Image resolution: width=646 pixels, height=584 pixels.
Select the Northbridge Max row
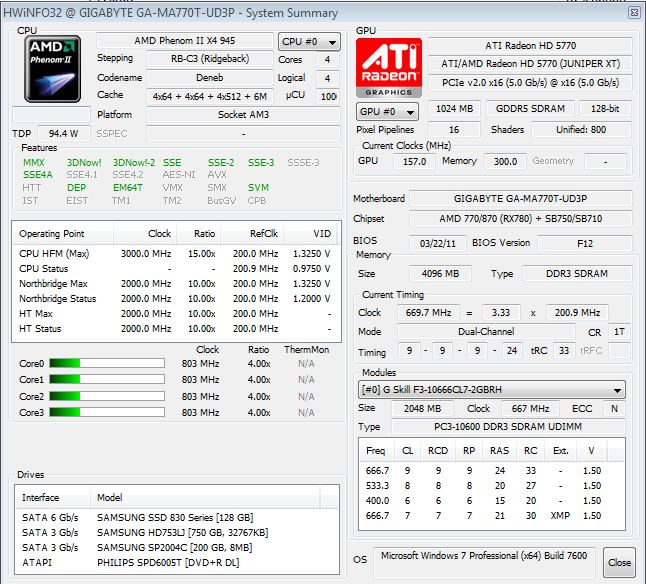tap(176, 284)
